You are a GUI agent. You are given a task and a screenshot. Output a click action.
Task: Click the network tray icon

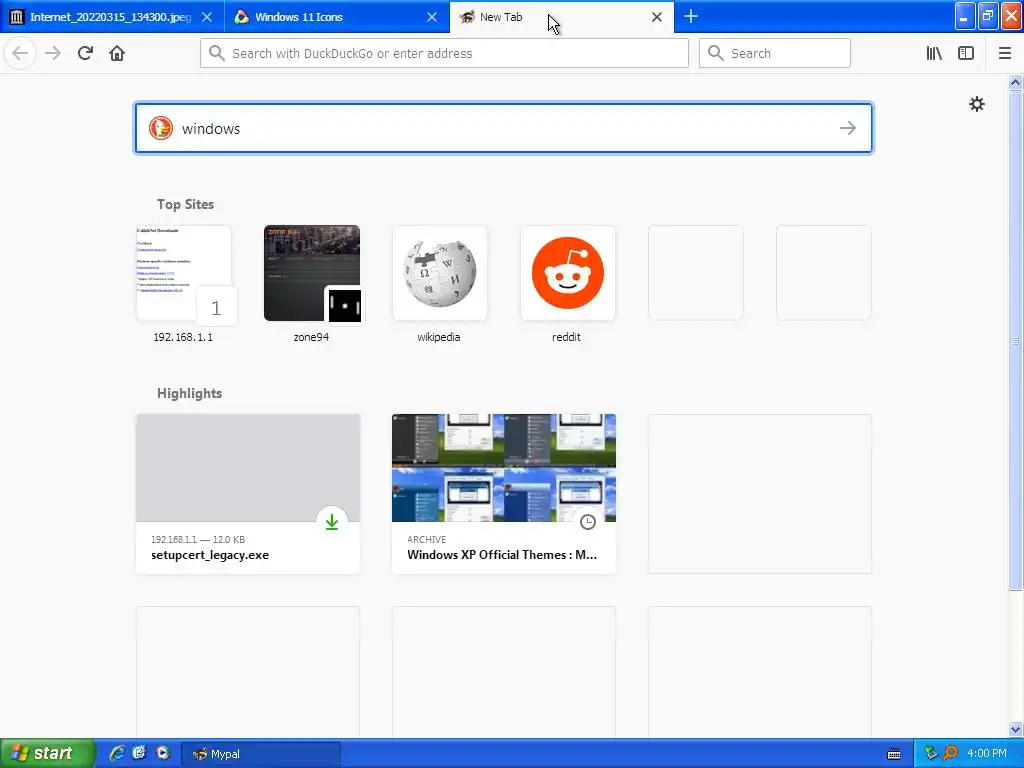coord(931,754)
